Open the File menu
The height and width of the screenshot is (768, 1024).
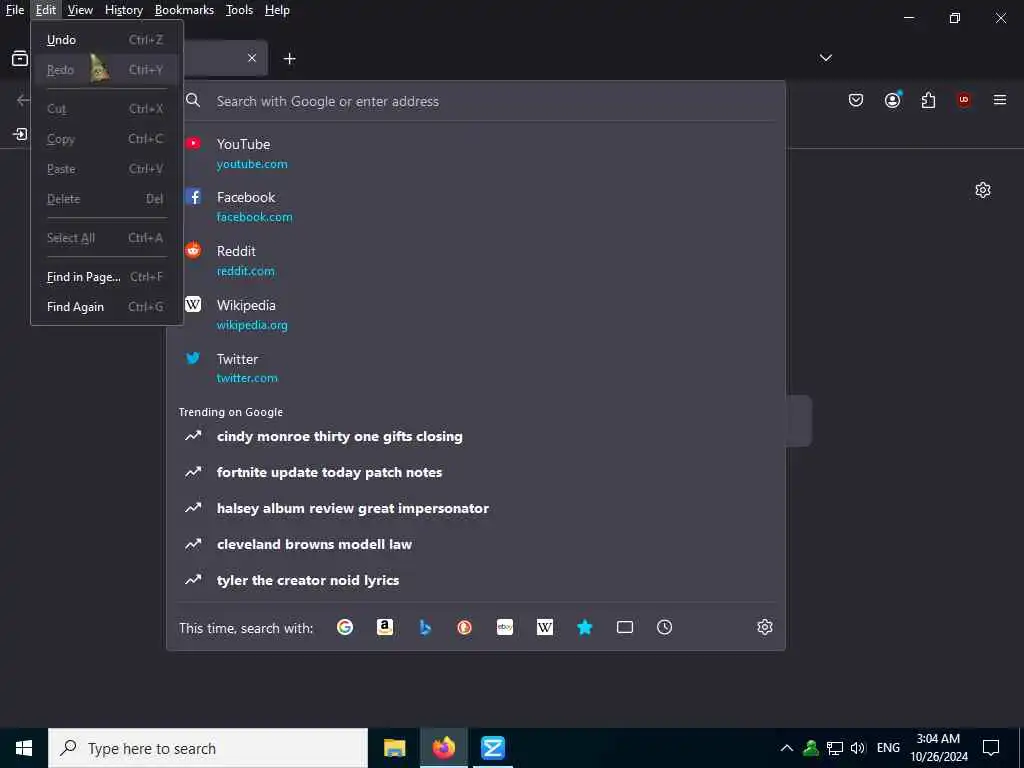tap(15, 10)
